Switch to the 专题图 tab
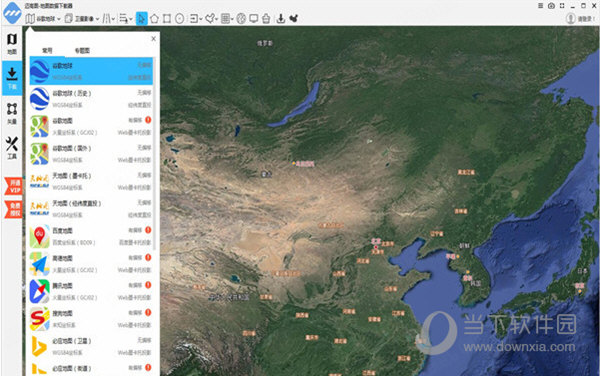This screenshot has height=376, width=600. pos(82,50)
